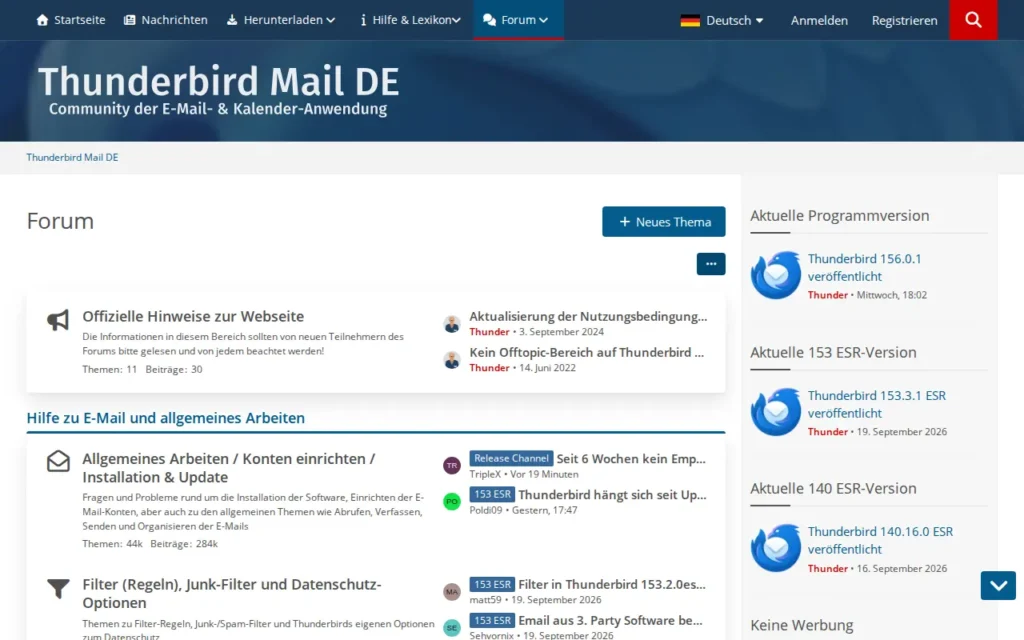Click the Keine Werbung heading
This screenshot has width=1024, height=640.
[801, 626]
